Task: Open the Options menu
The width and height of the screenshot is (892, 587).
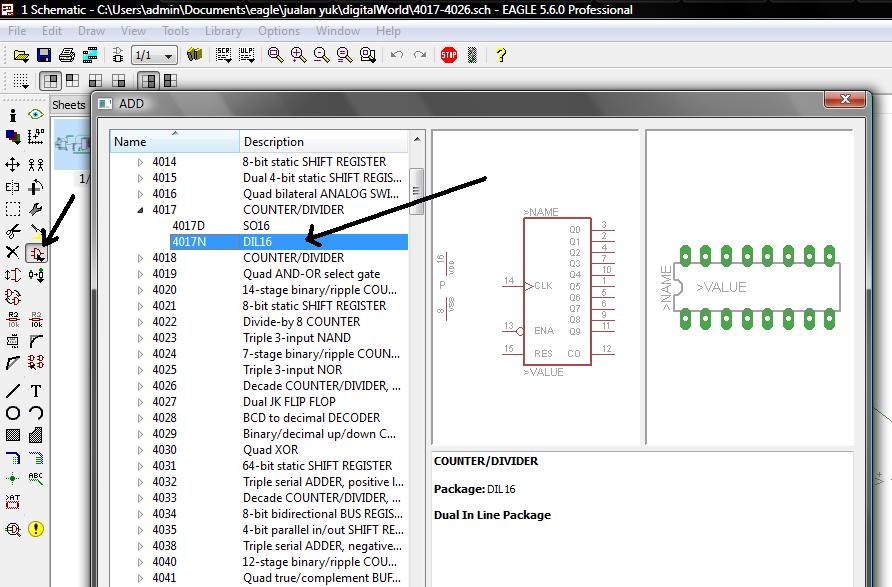Action: pyautogui.click(x=279, y=31)
